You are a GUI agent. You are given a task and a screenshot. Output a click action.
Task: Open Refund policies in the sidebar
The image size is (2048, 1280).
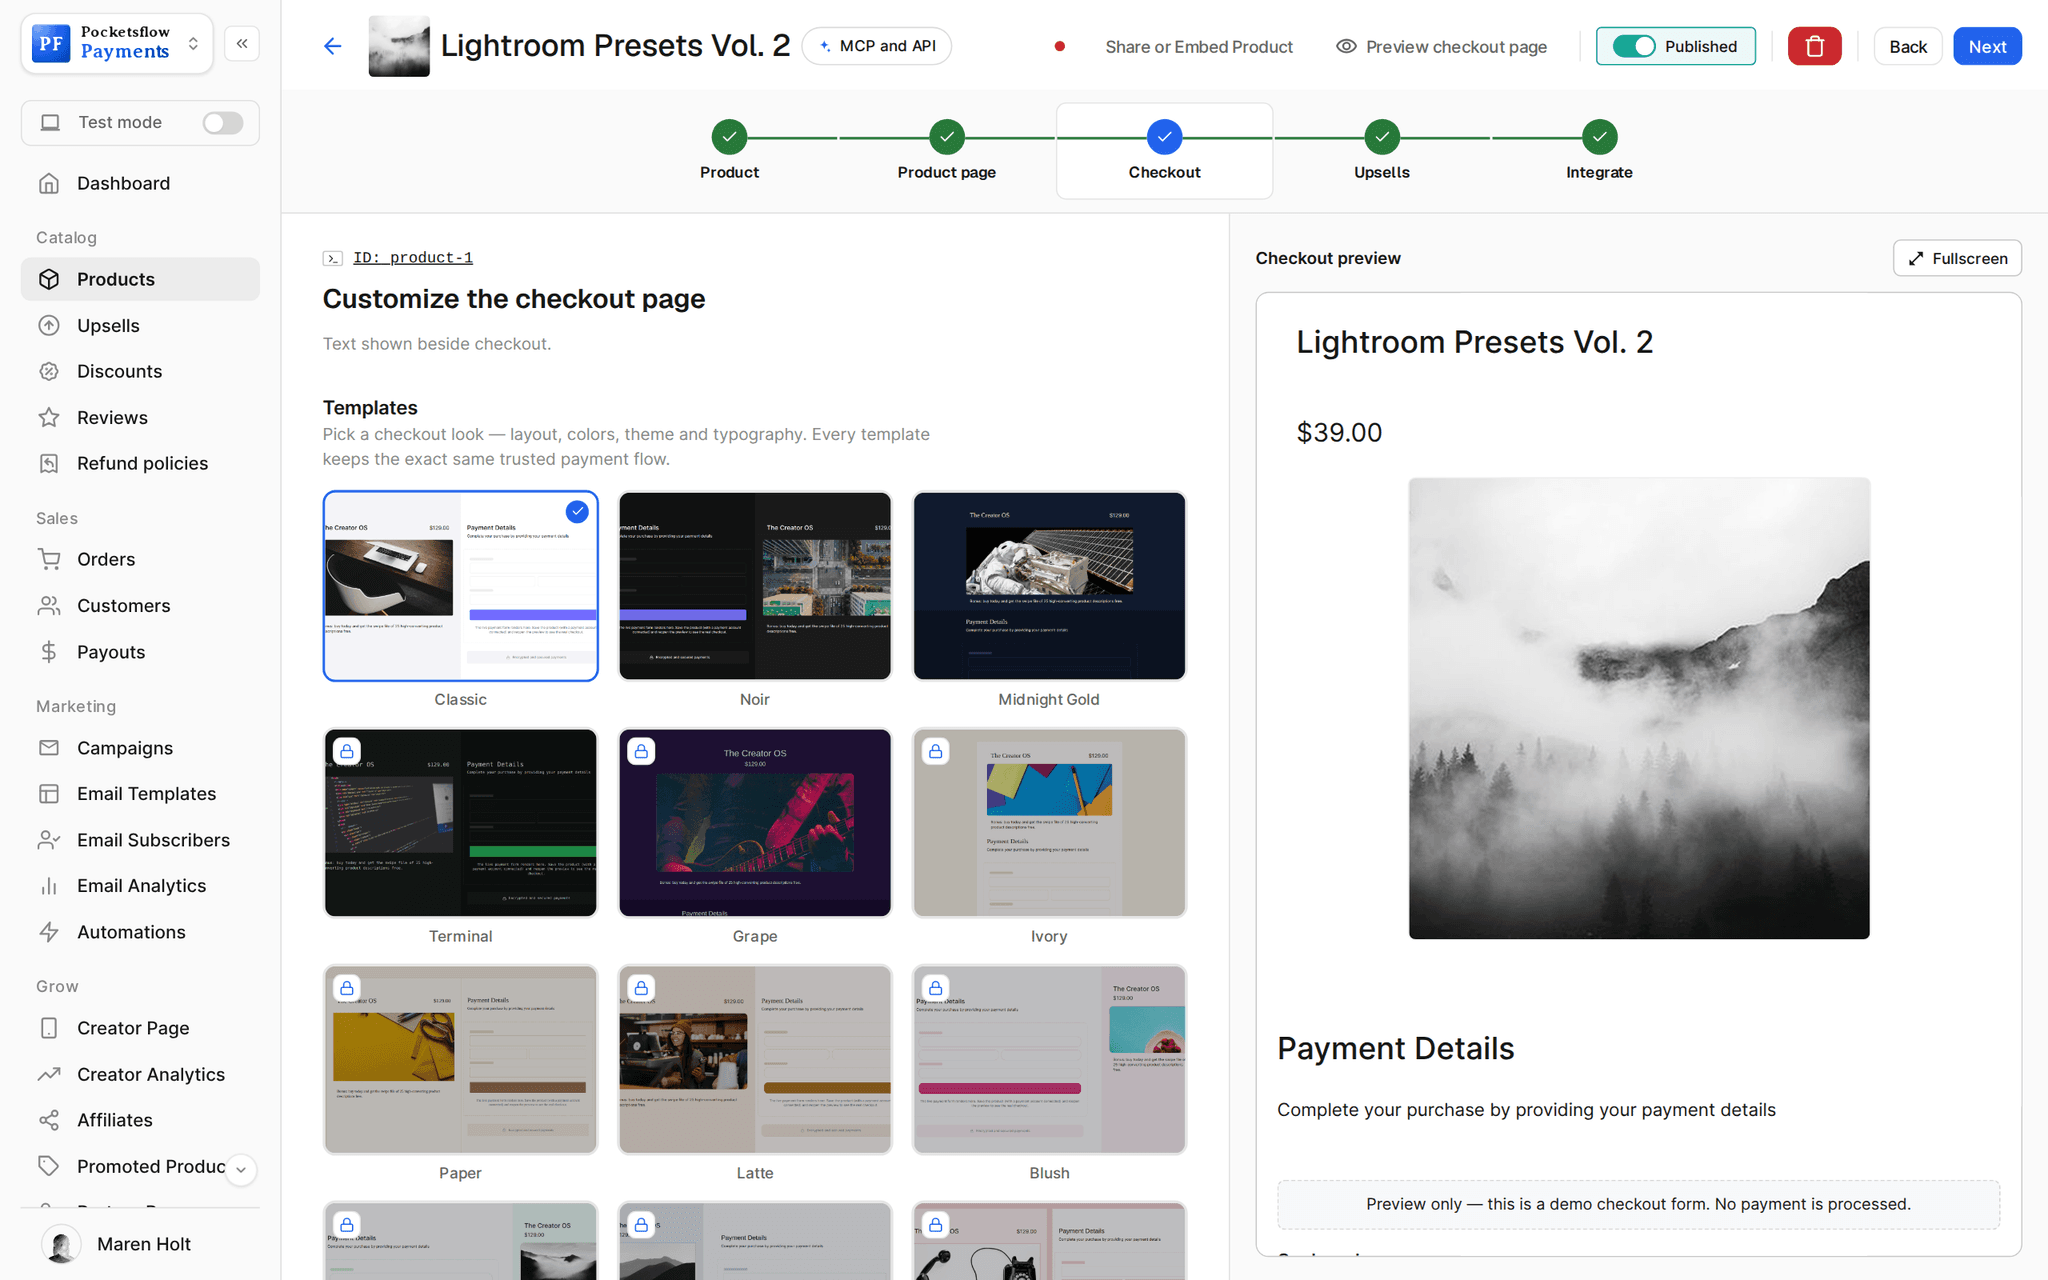pyautogui.click(x=140, y=463)
